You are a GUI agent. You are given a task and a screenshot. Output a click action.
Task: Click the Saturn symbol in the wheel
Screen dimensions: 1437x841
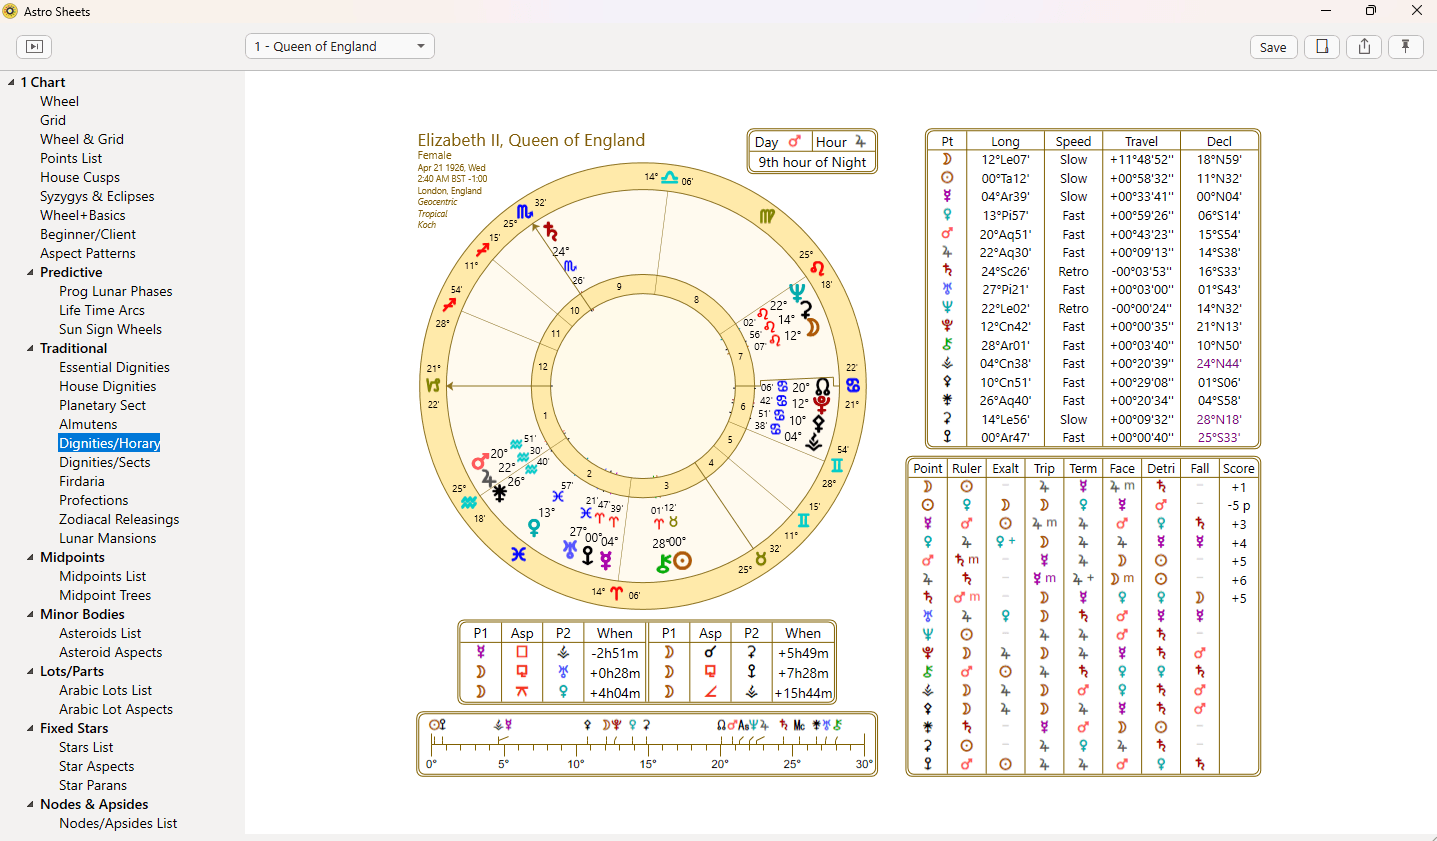pyautogui.click(x=550, y=232)
